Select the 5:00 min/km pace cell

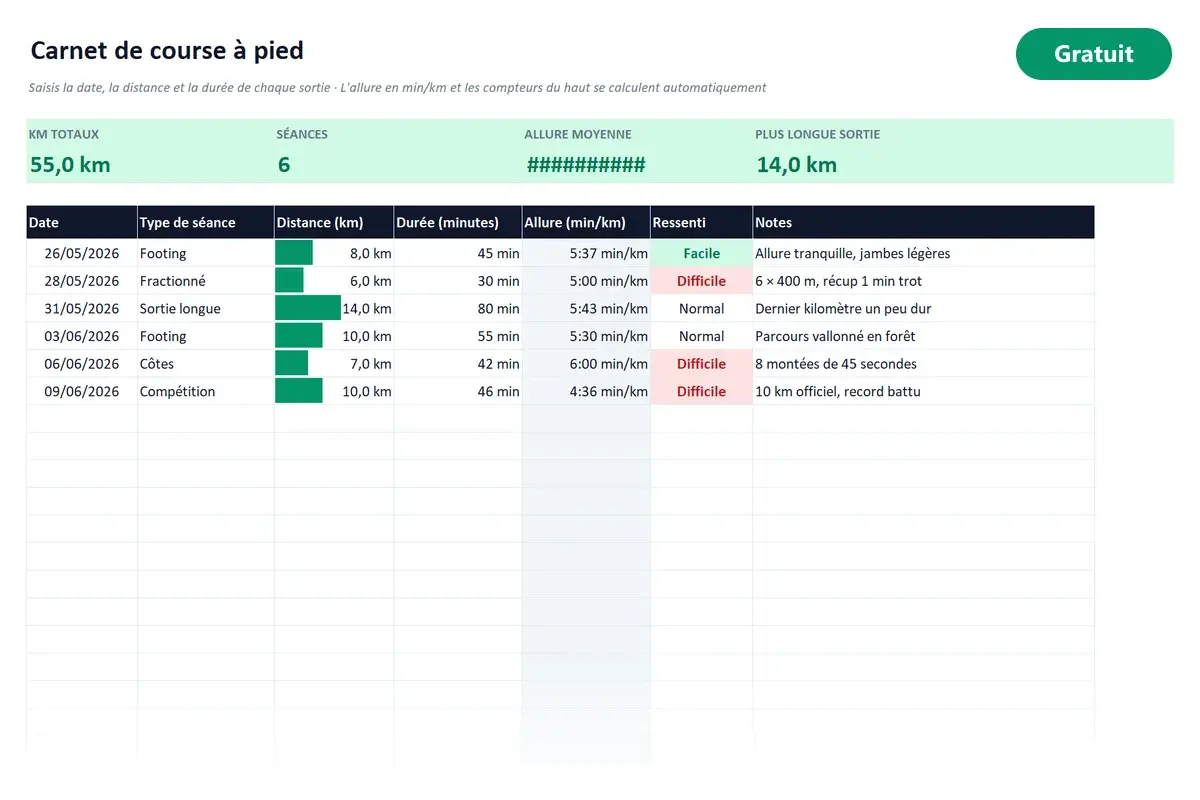(586, 281)
